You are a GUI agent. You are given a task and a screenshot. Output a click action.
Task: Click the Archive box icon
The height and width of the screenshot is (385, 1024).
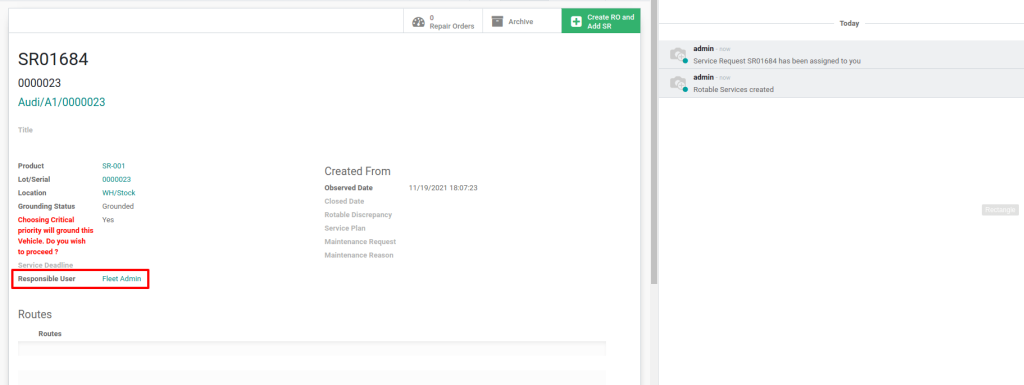[498, 22]
